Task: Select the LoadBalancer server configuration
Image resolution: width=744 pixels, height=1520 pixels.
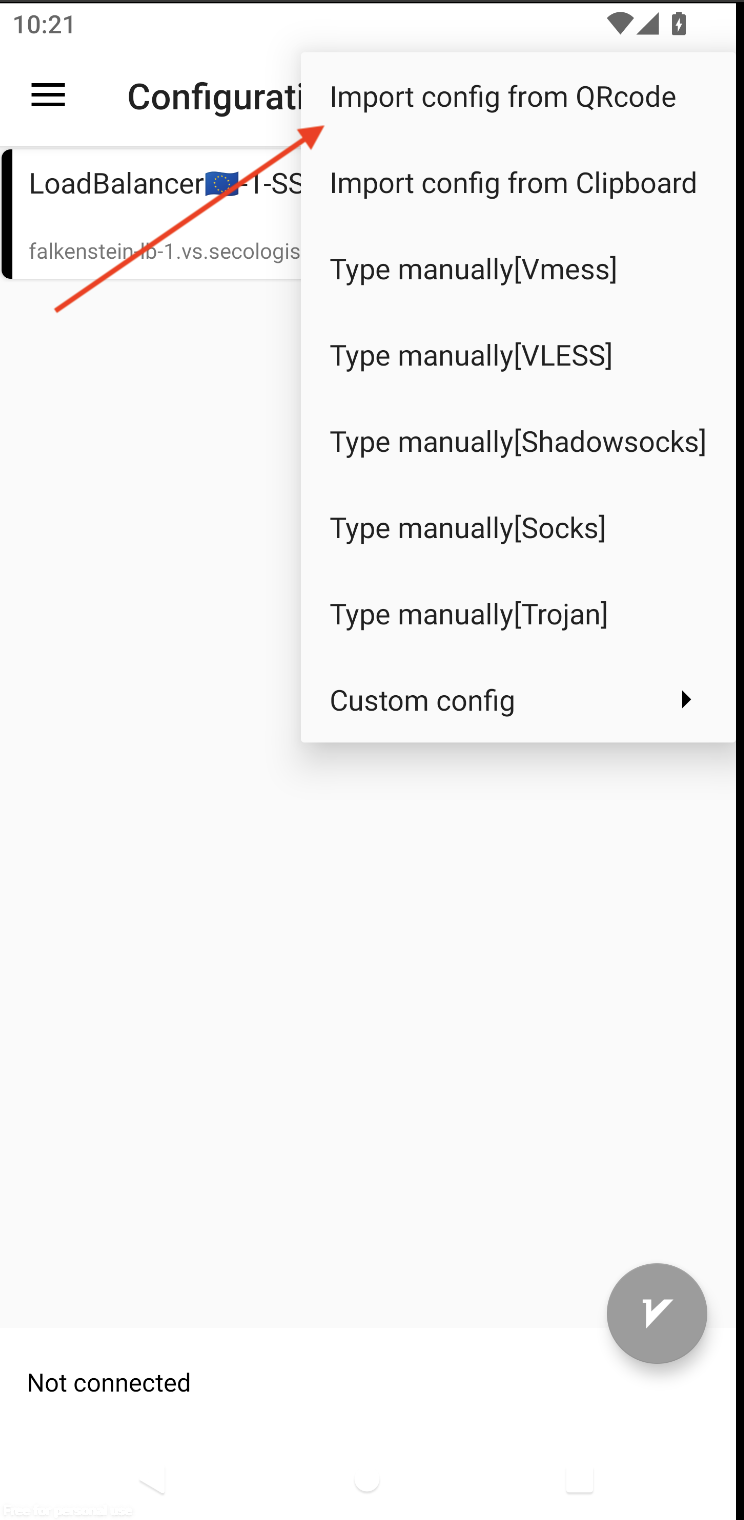Action: click(x=152, y=214)
